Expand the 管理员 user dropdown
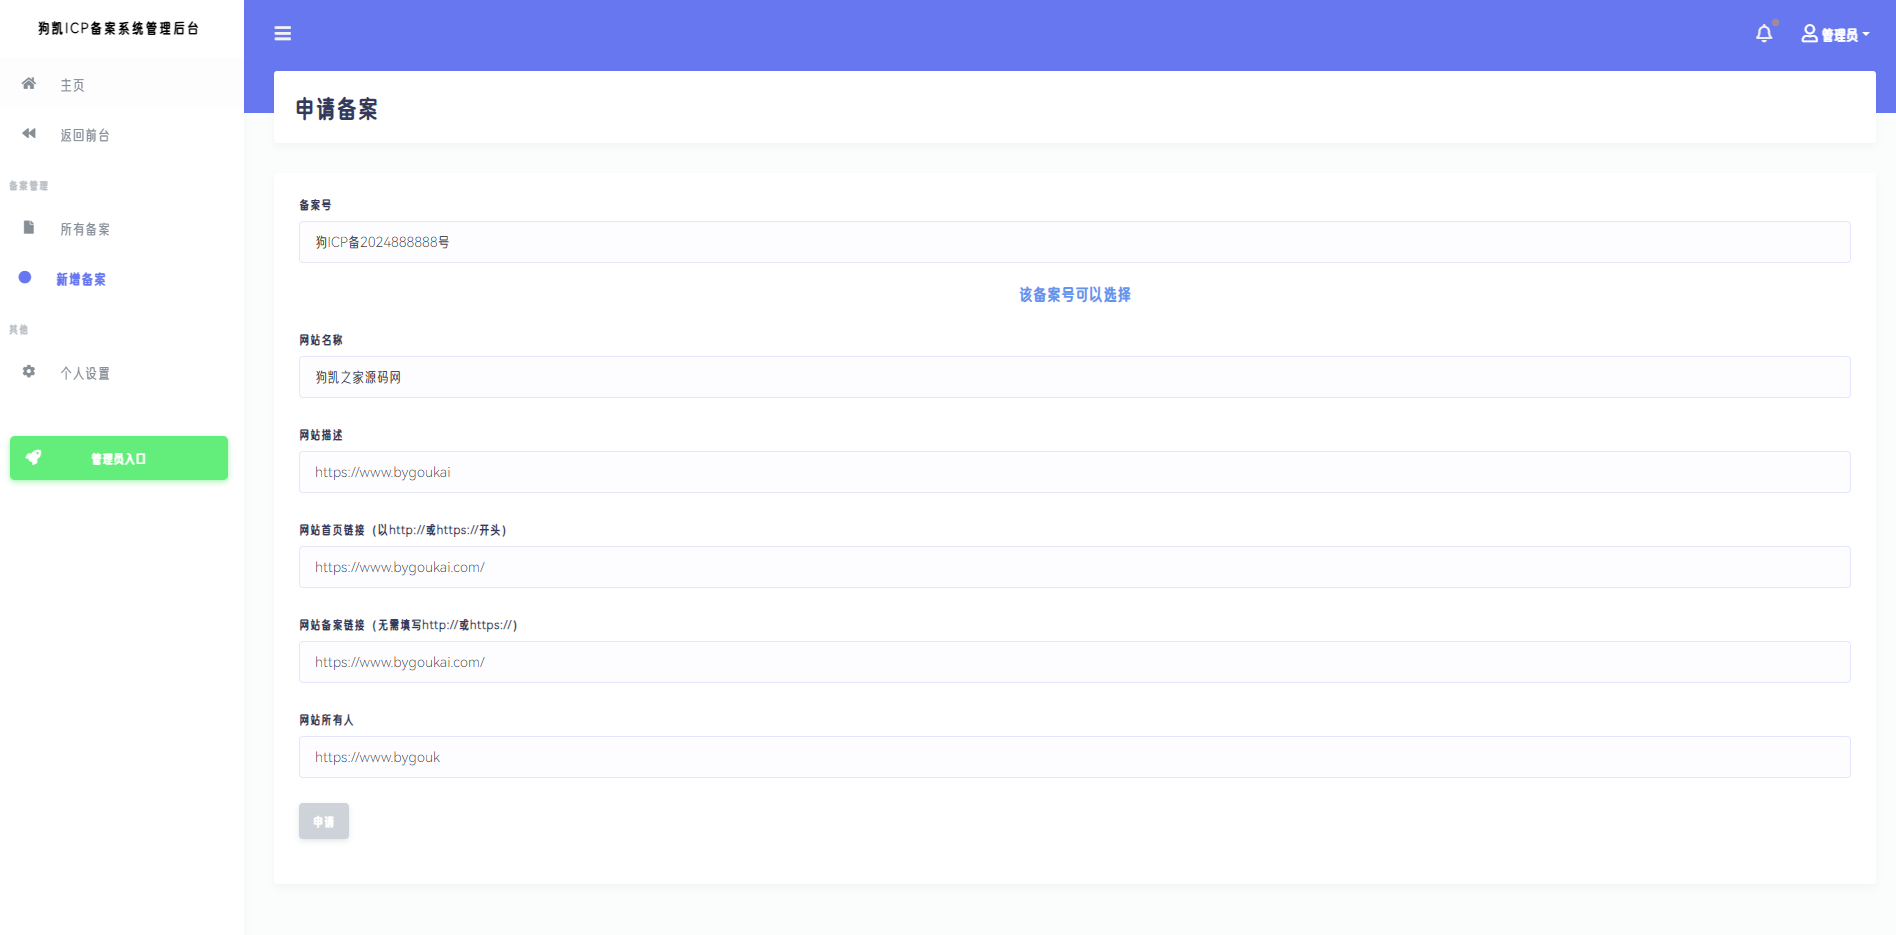This screenshot has width=1896, height=935. (1836, 35)
